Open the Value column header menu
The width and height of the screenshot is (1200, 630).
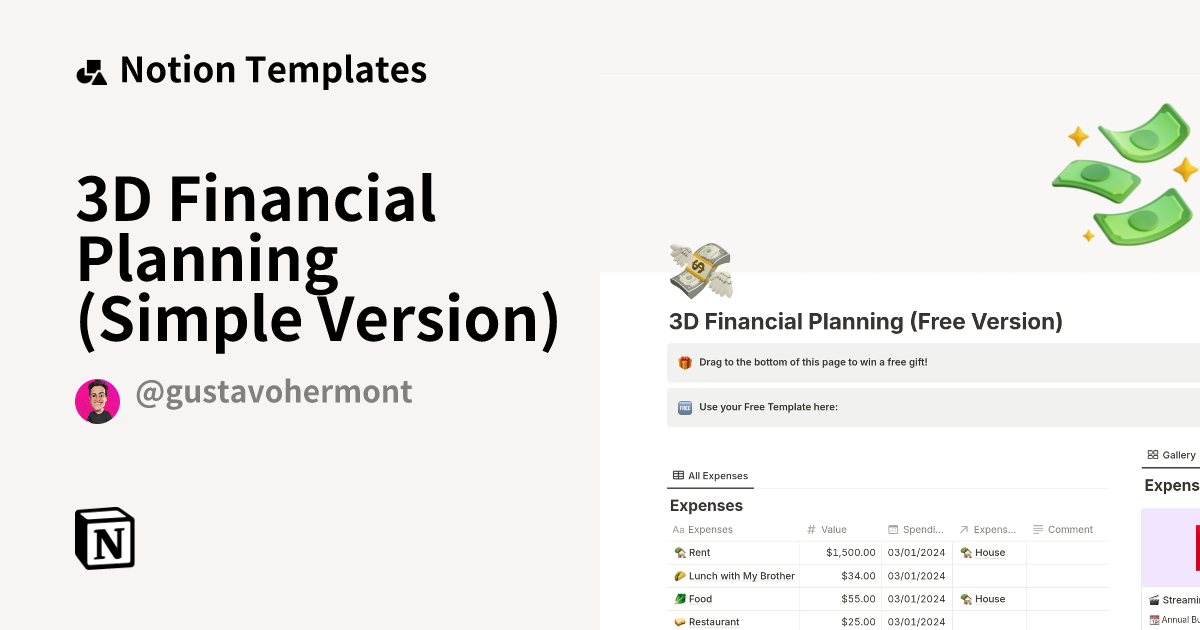tap(834, 529)
